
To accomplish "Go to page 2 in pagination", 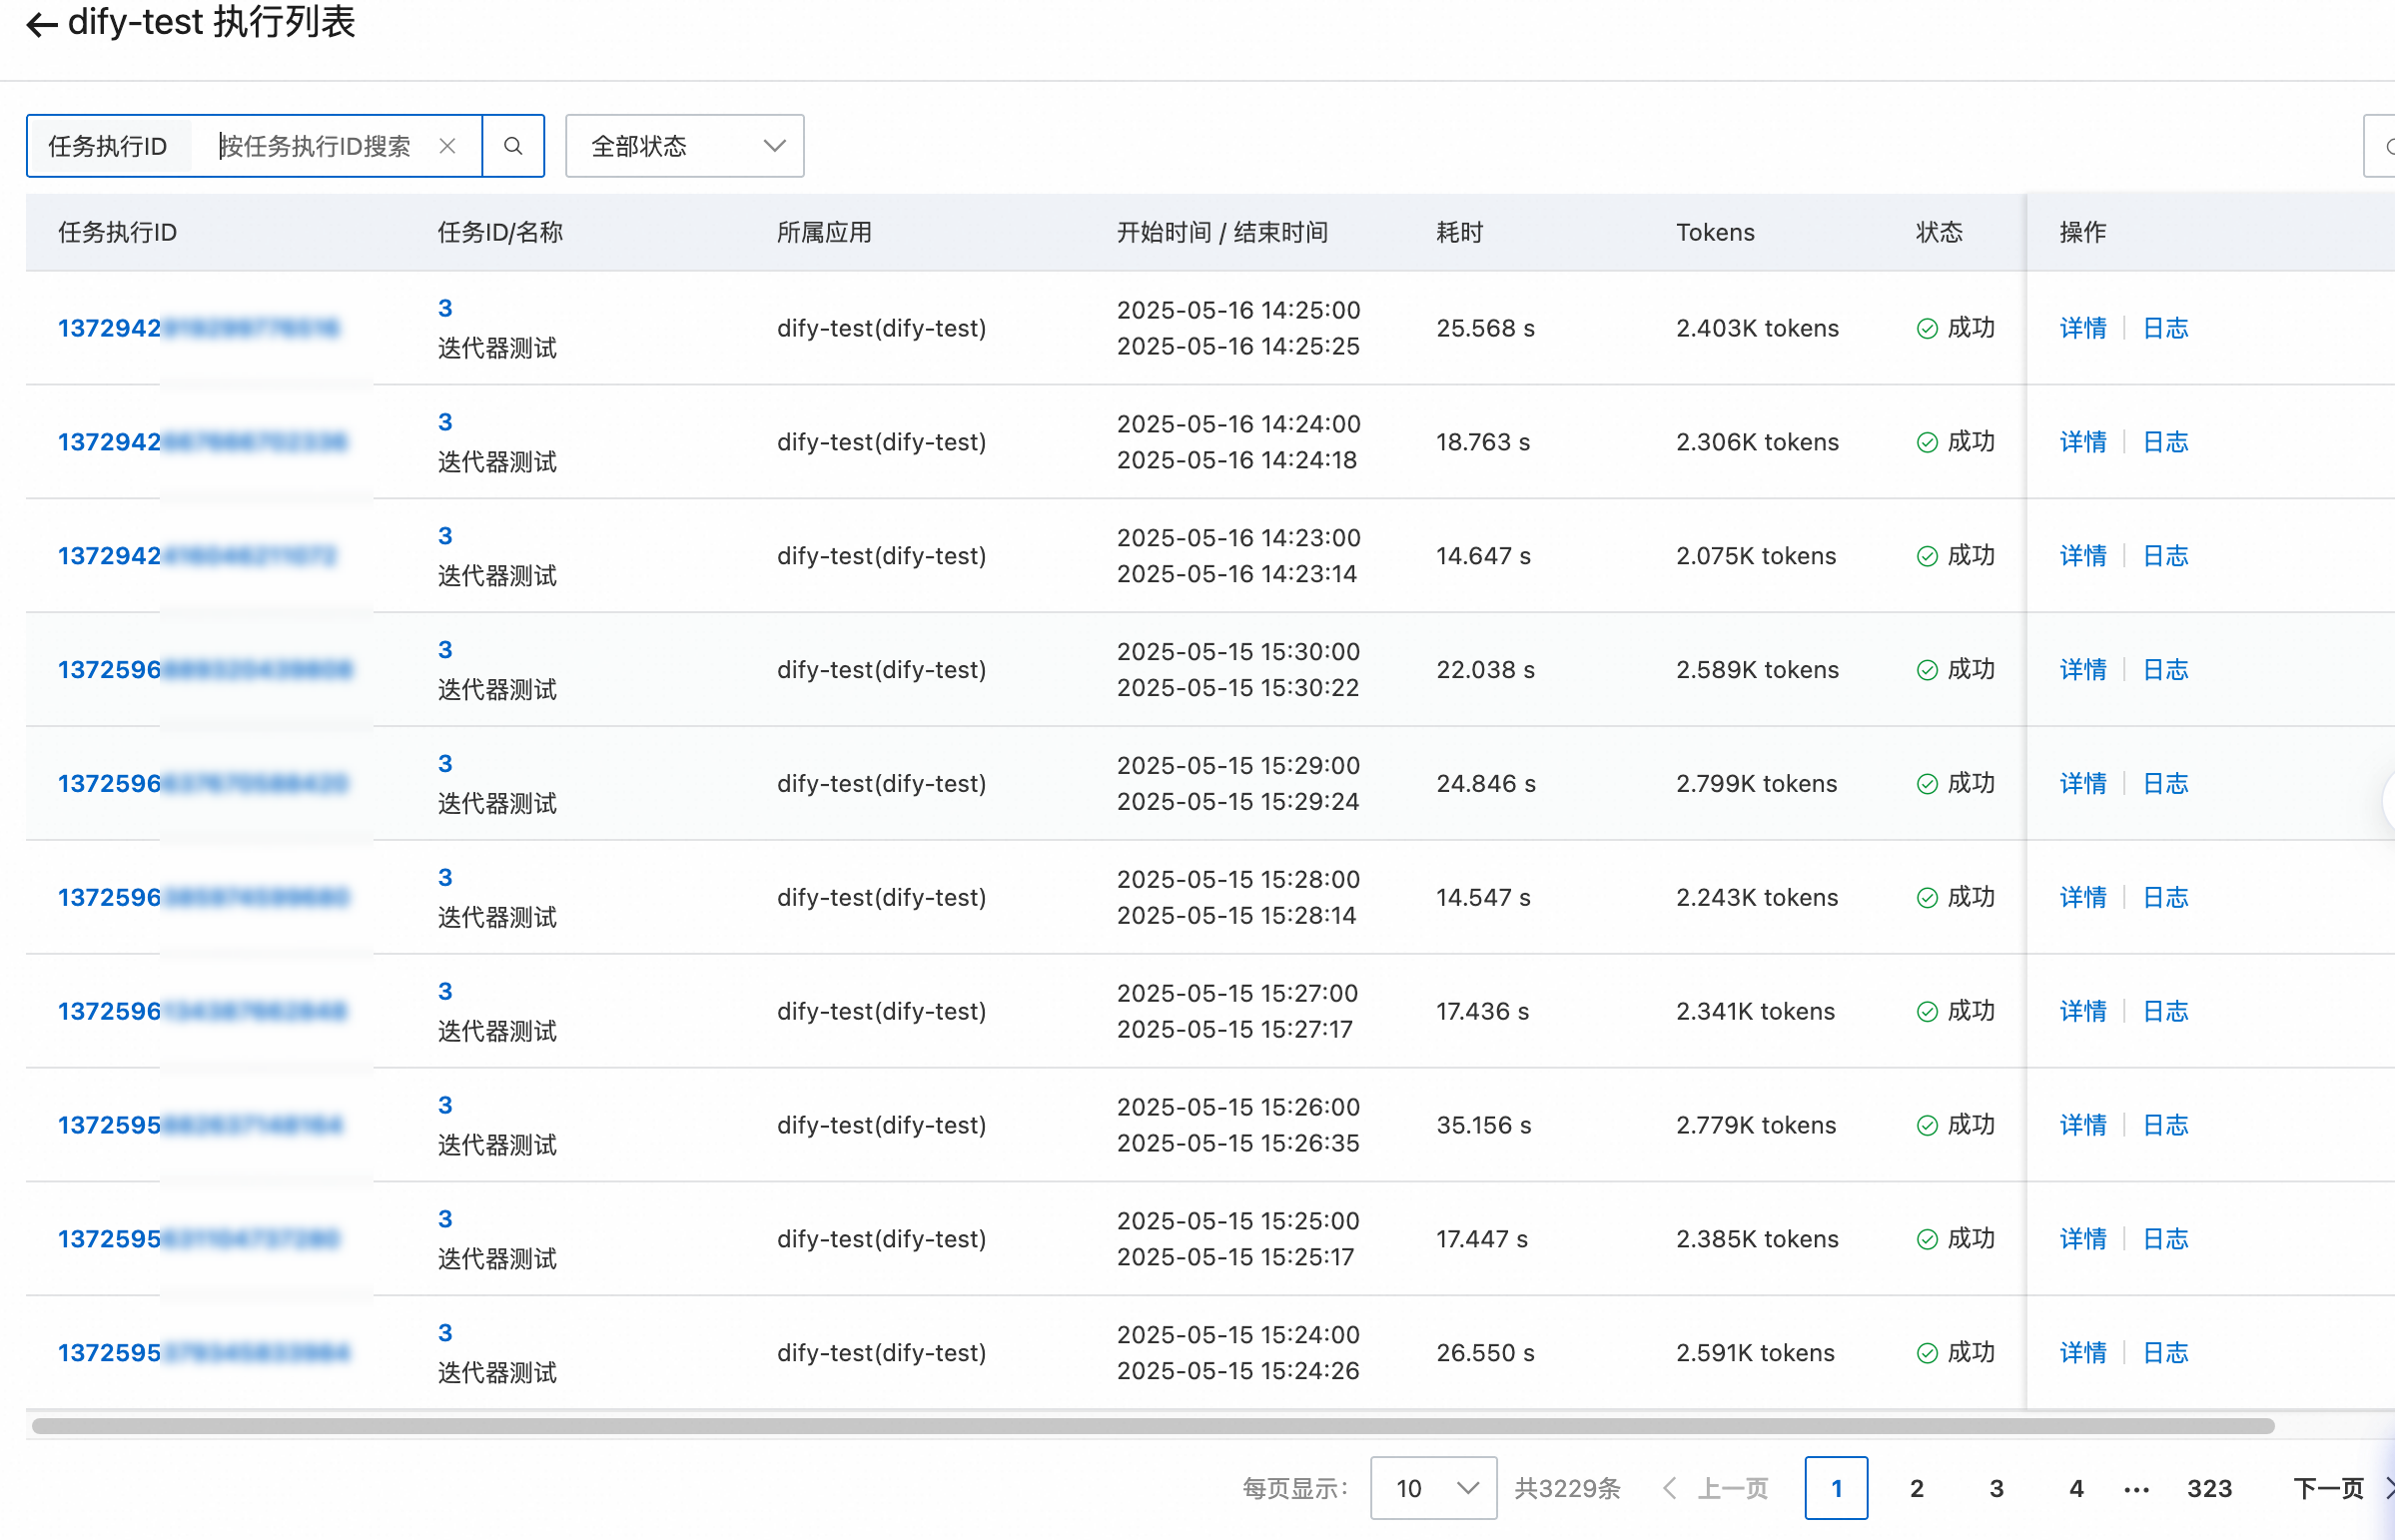I will [1916, 1488].
